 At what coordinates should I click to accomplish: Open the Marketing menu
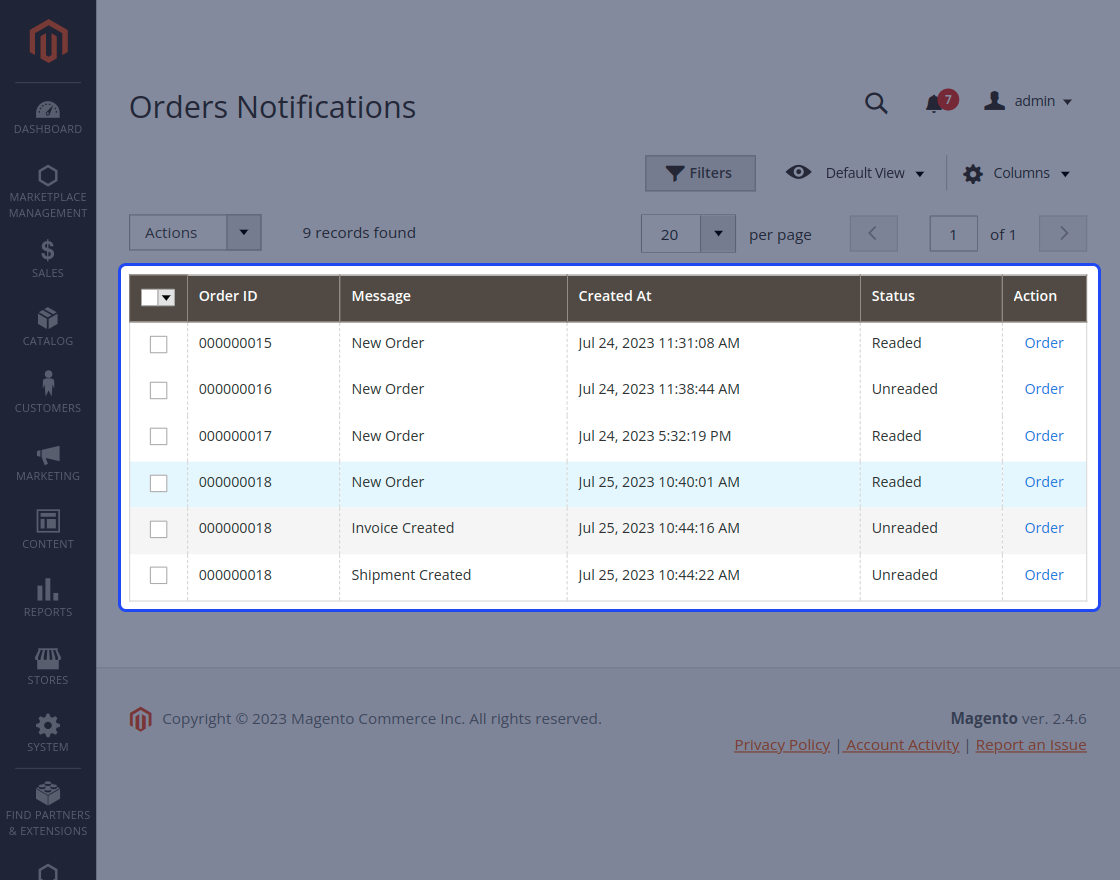[48, 462]
